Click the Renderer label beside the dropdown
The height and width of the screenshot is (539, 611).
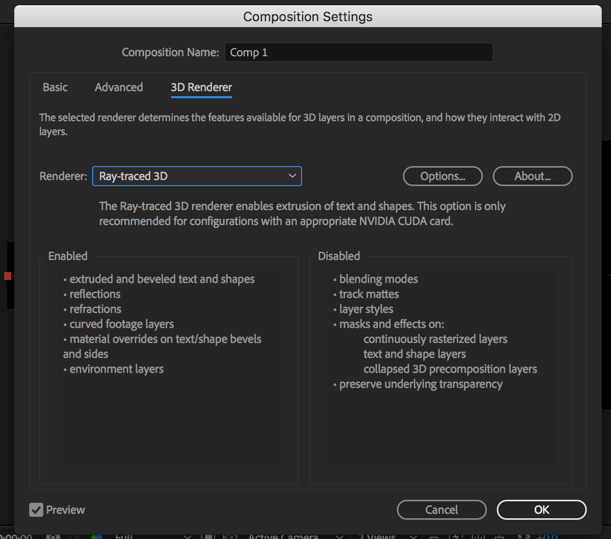click(63, 177)
